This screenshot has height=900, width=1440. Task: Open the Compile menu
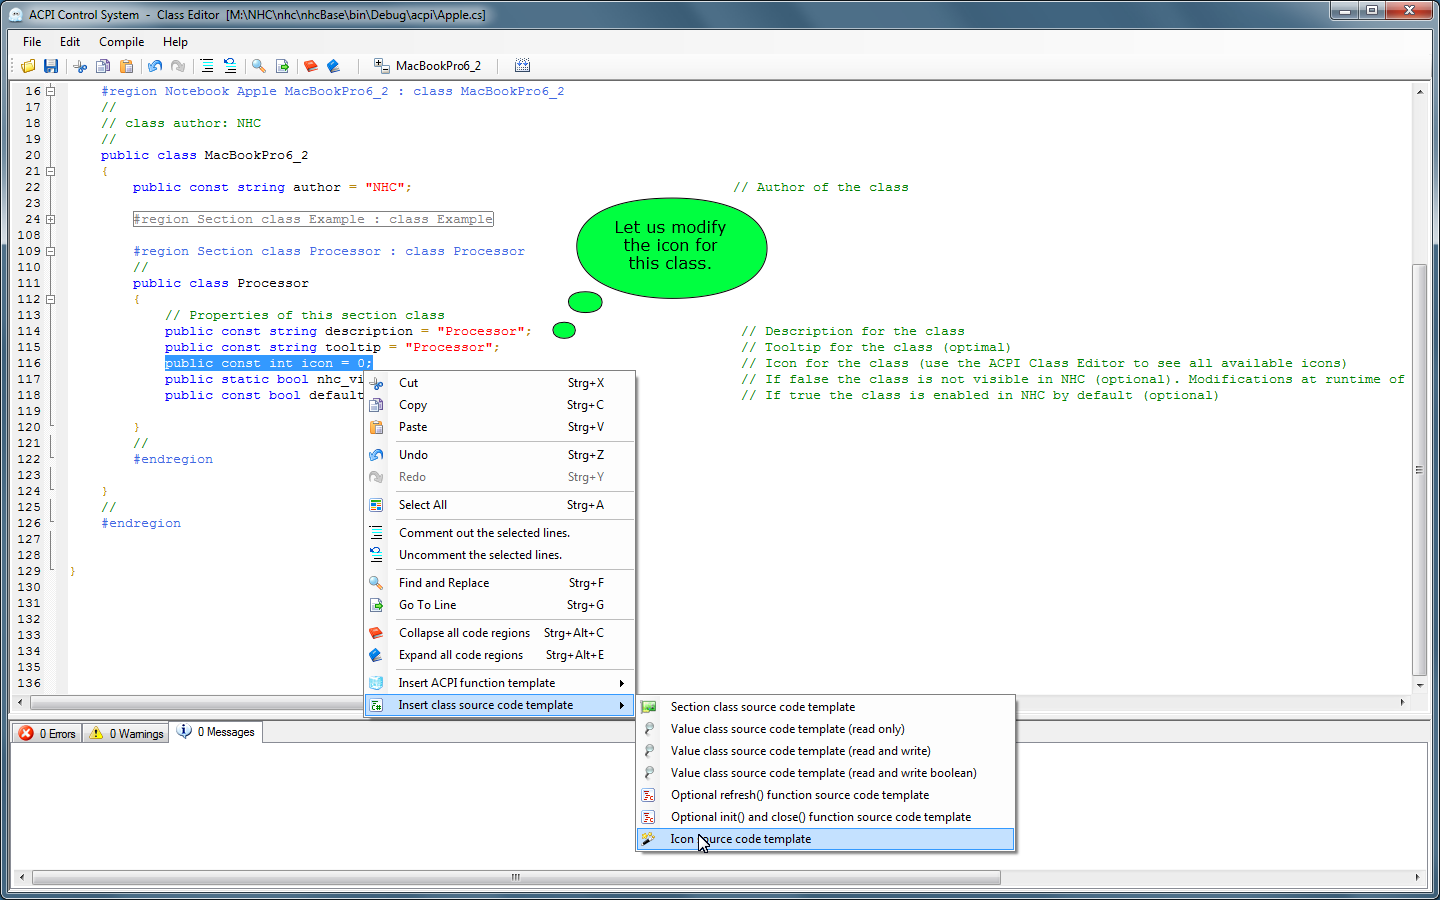coord(121,42)
